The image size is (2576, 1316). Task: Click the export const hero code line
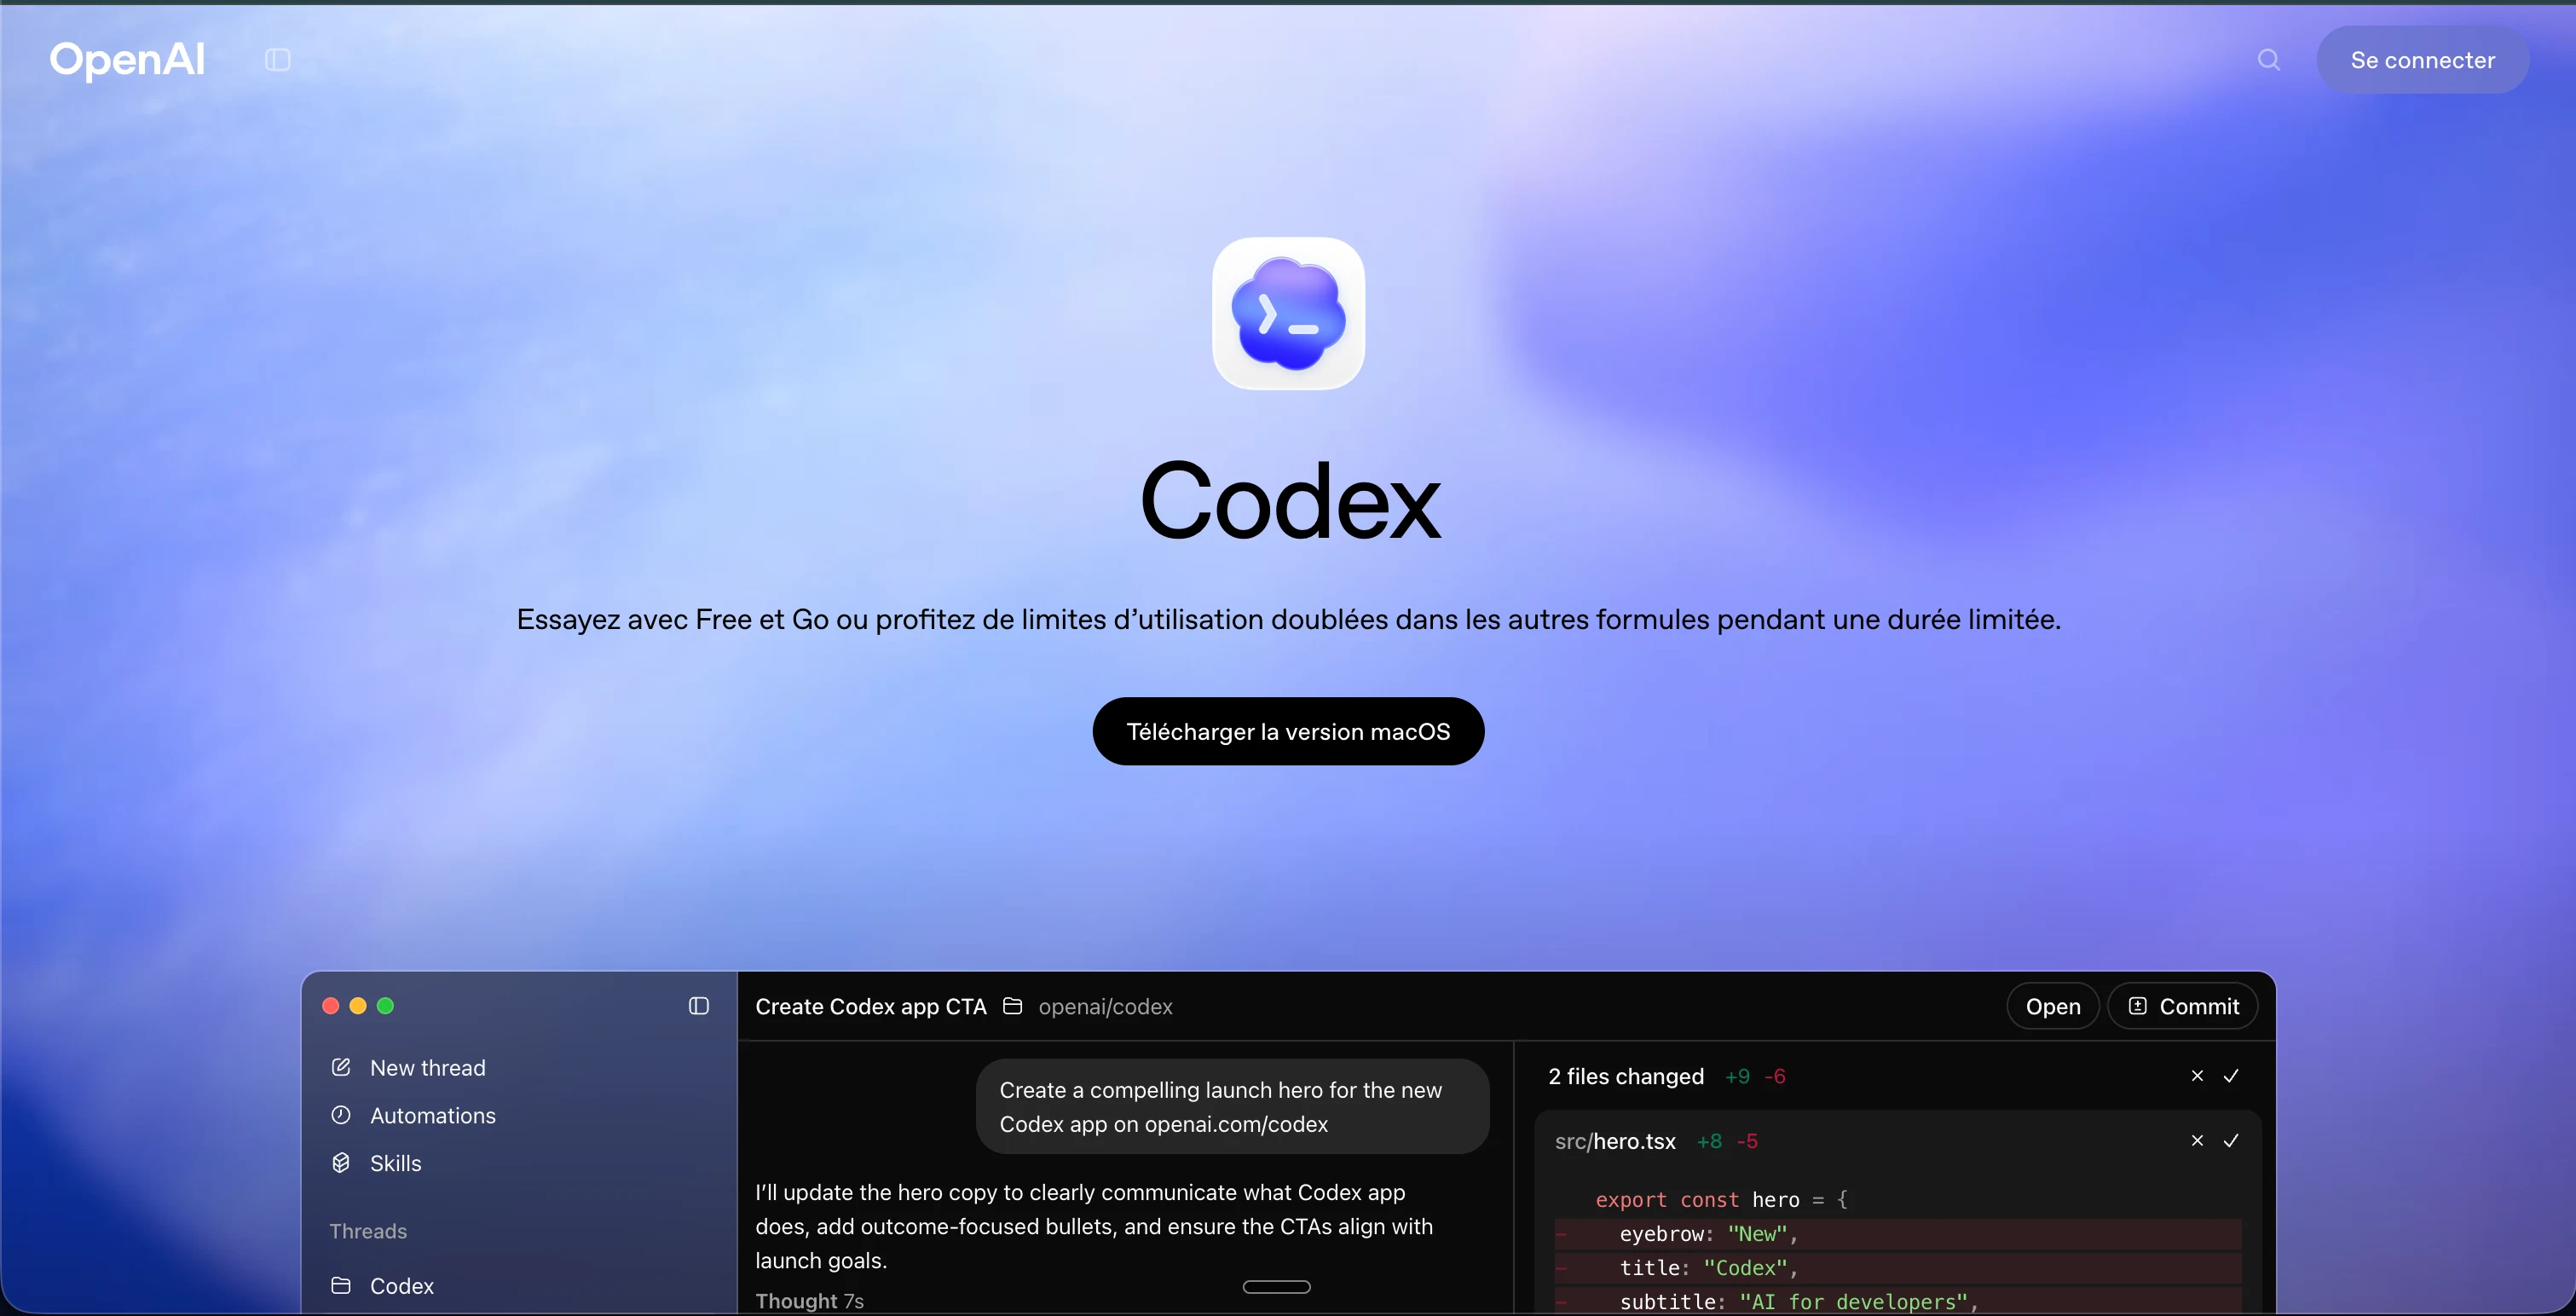tap(1721, 1200)
